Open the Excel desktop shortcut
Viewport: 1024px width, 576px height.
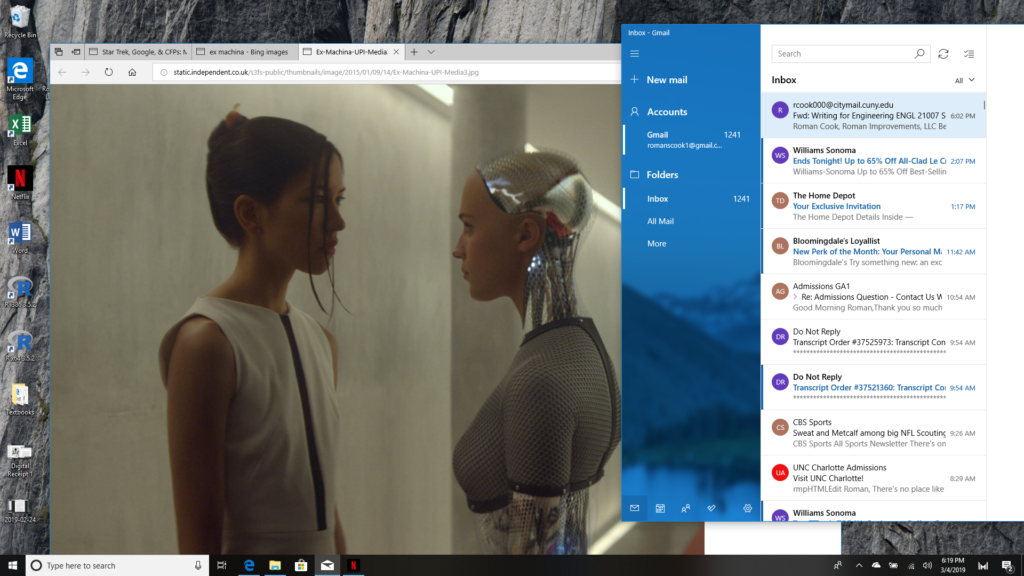pos(20,129)
